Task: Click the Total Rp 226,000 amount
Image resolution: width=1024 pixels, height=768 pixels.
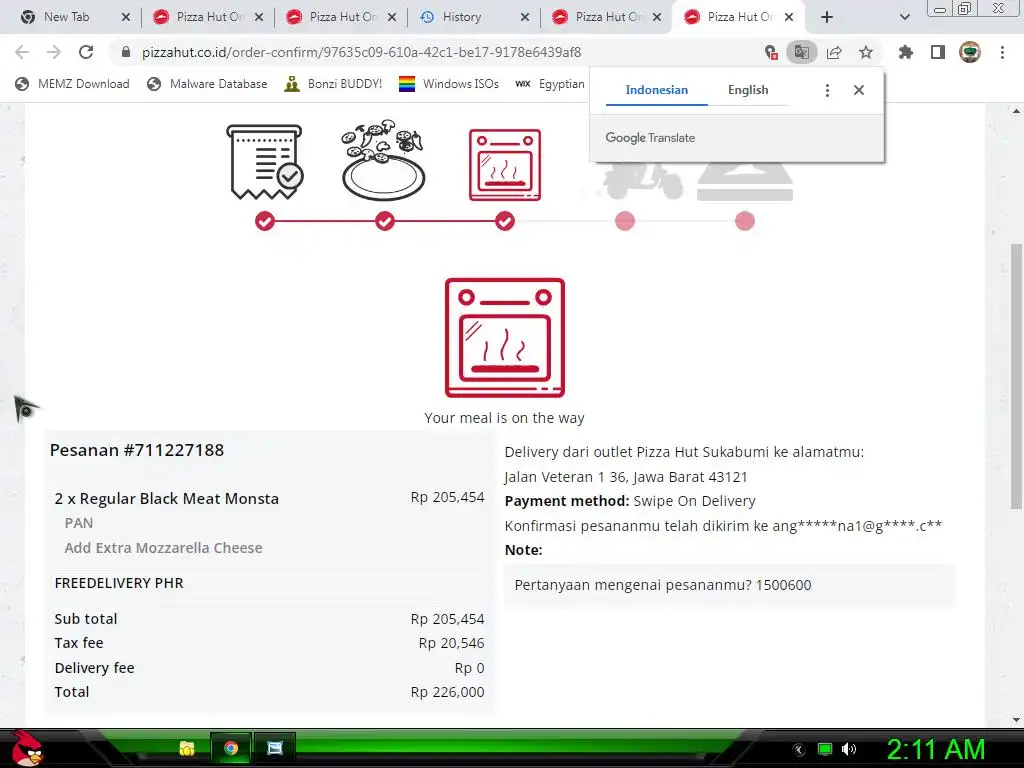Action: pyautogui.click(x=447, y=692)
